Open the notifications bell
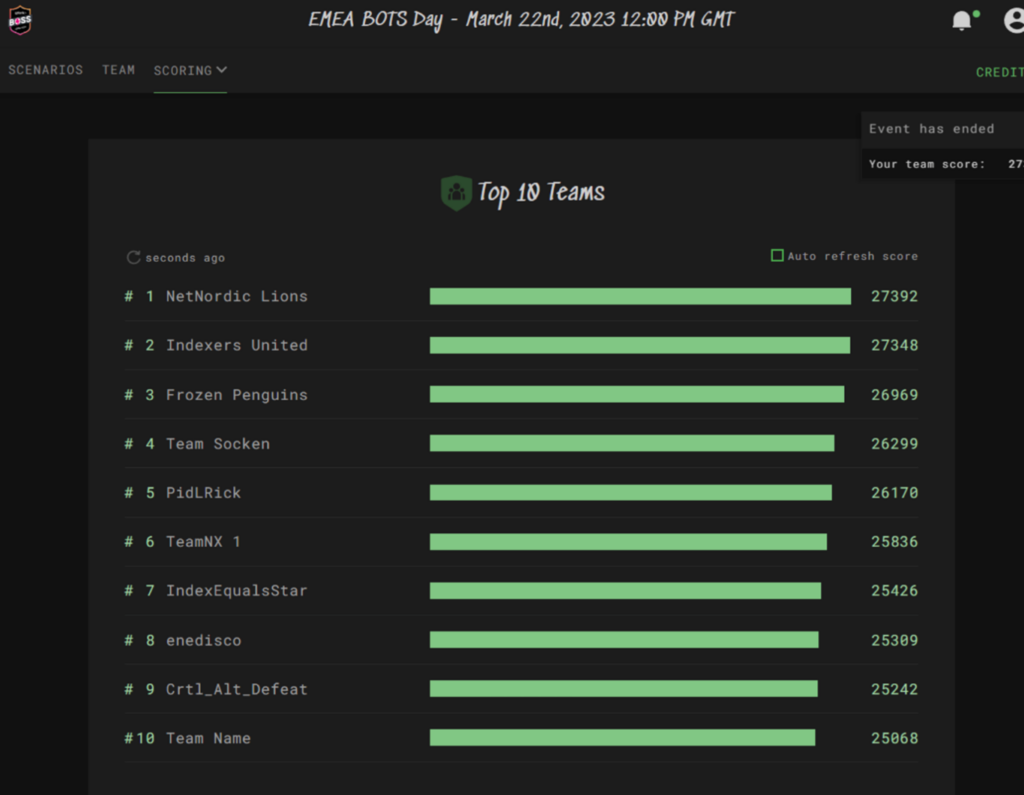Viewport: 1024px width, 795px height. pos(962,21)
